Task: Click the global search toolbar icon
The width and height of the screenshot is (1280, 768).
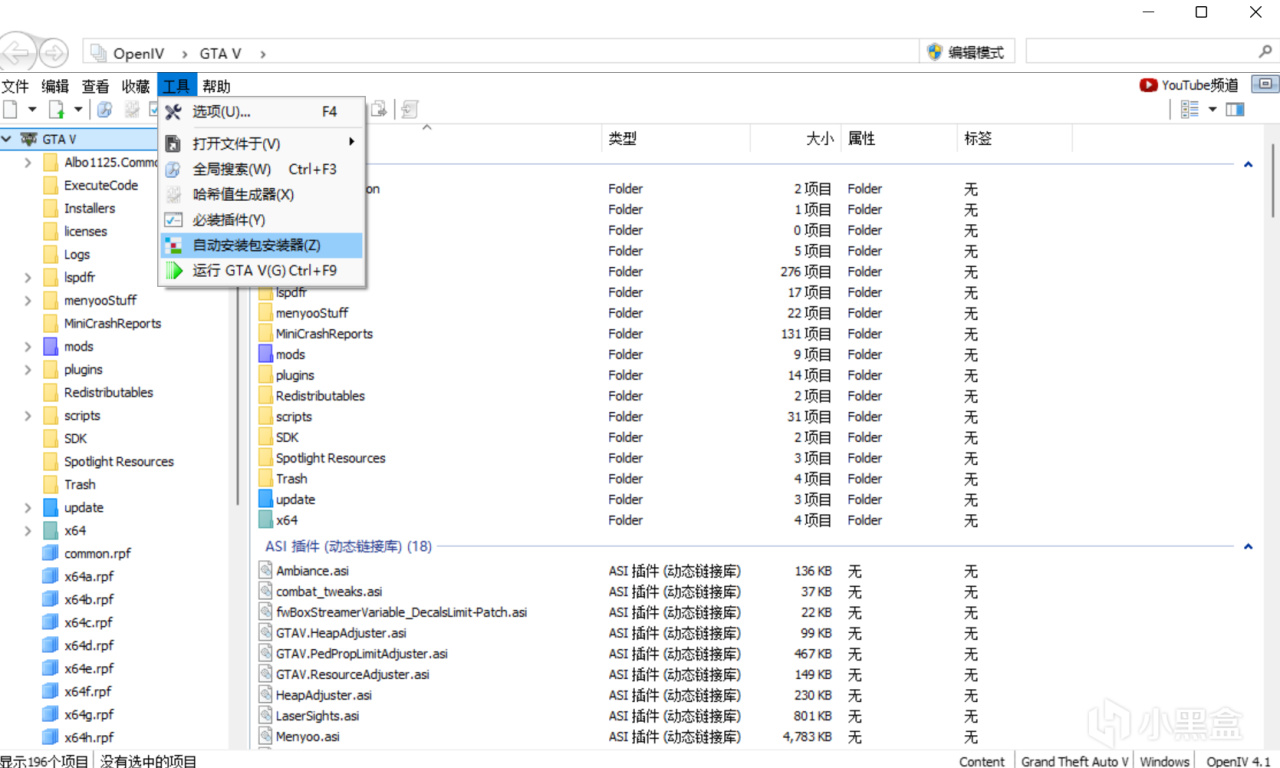Action: click(x=104, y=109)
